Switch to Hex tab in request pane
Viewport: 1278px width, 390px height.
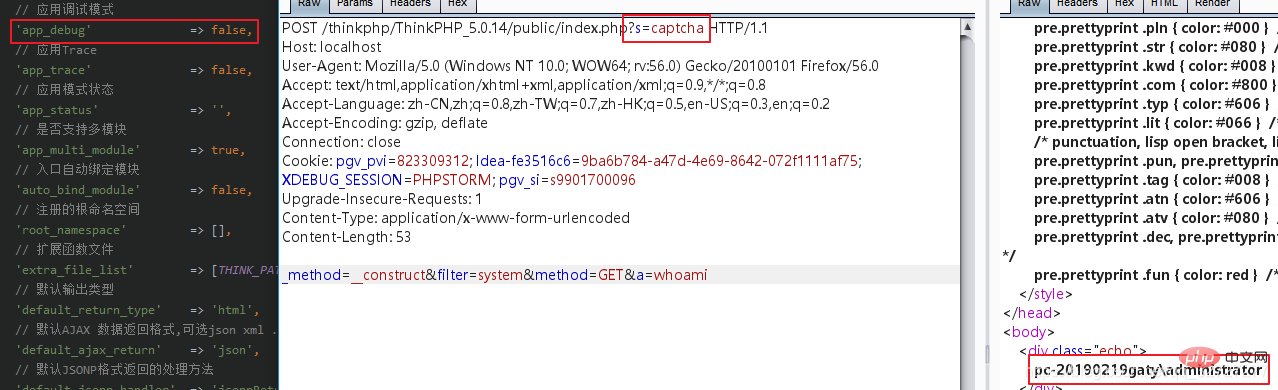pyautogui.click(x=457, y=4)
